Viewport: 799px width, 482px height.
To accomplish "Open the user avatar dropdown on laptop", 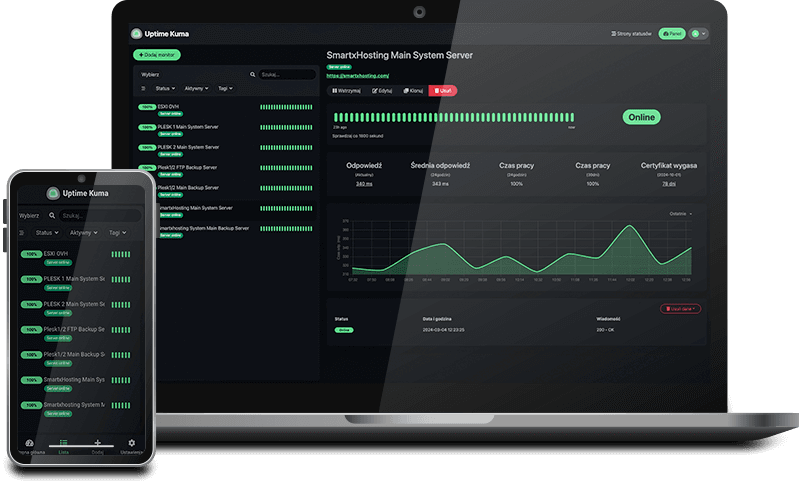I will click(699, 34).
